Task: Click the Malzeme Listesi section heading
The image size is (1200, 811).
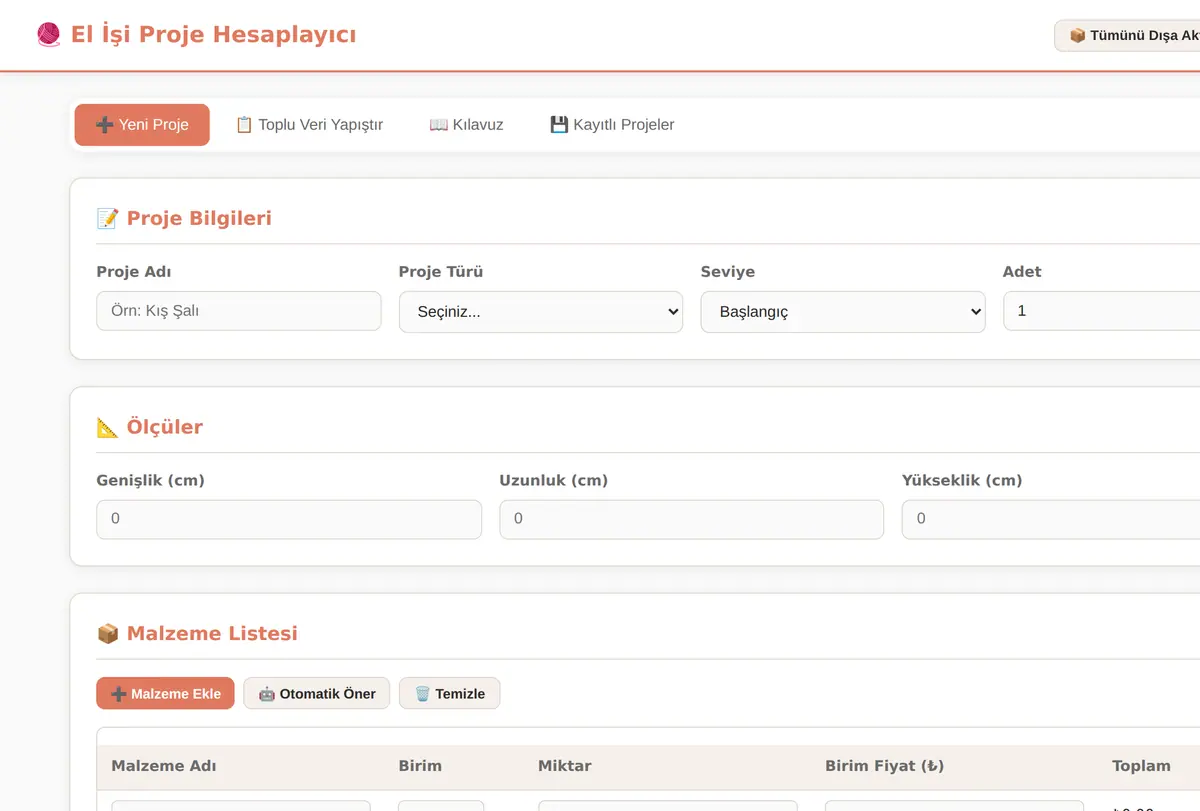Action: point(197,633)
